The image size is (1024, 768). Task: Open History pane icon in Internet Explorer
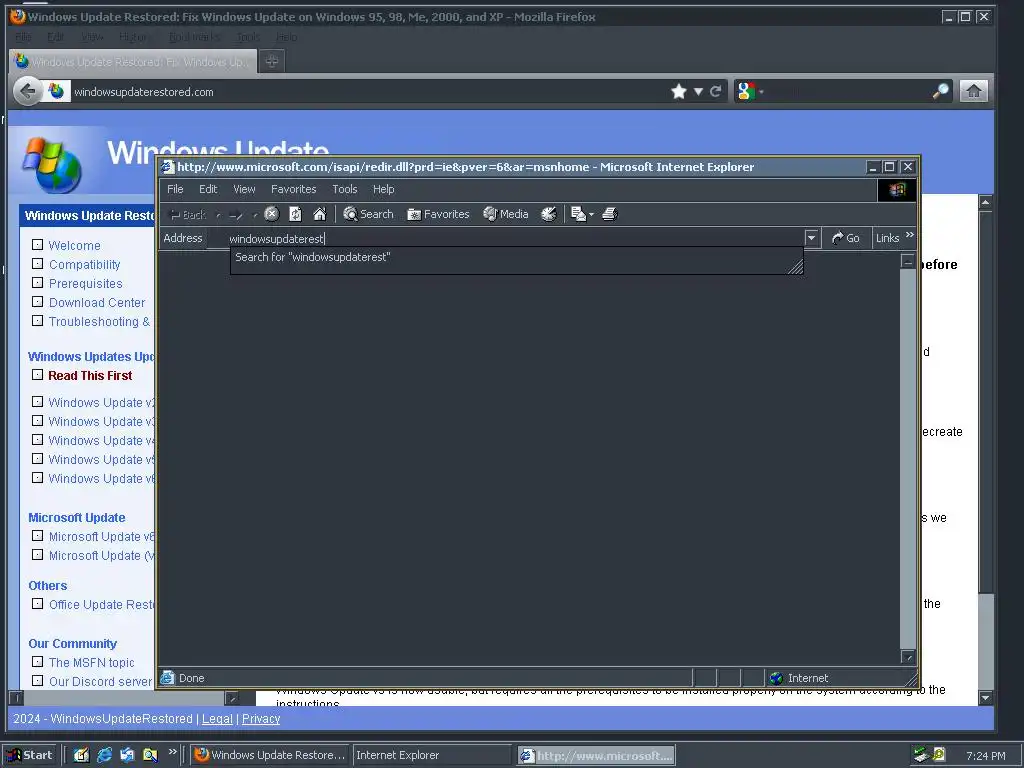[x=549, y=214]
